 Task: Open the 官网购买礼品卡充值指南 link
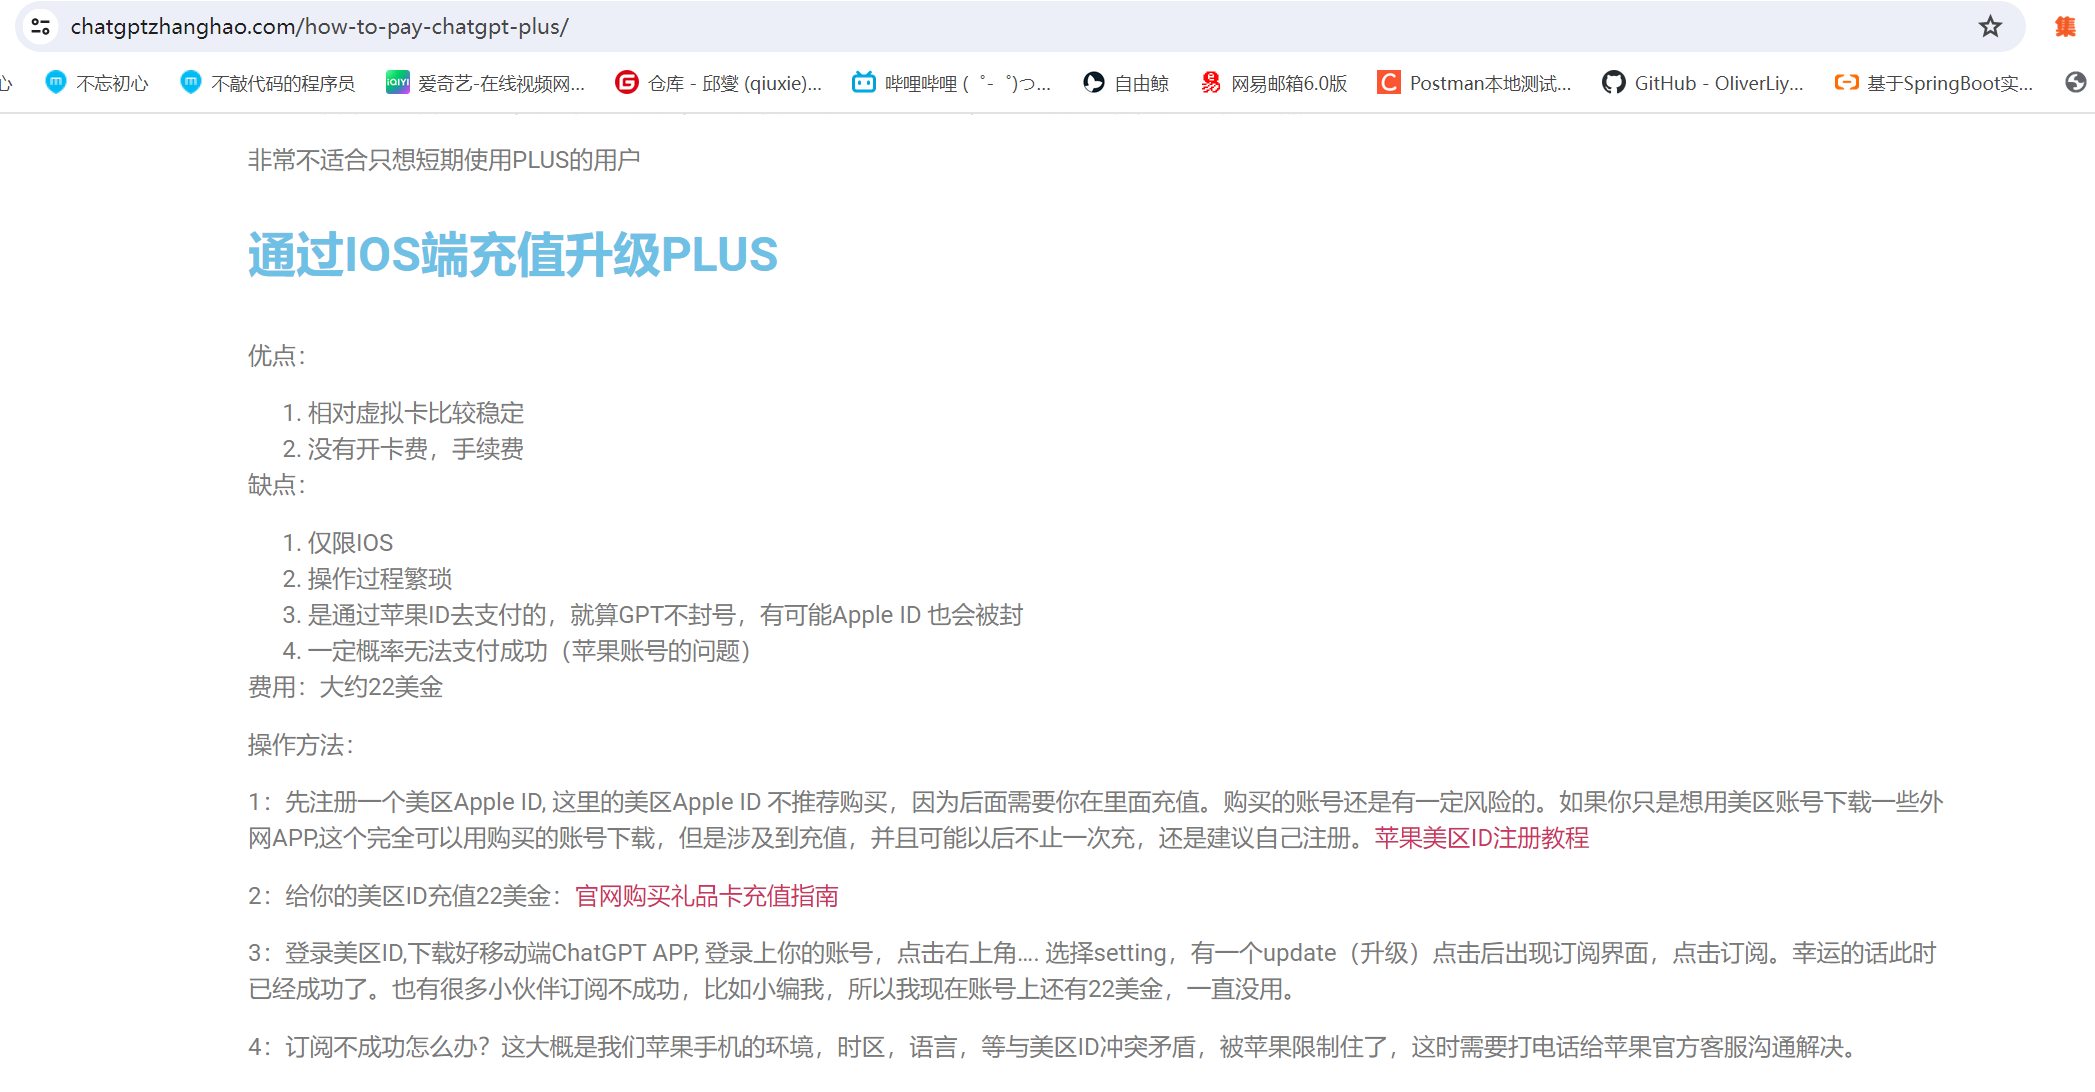[706, 896]
